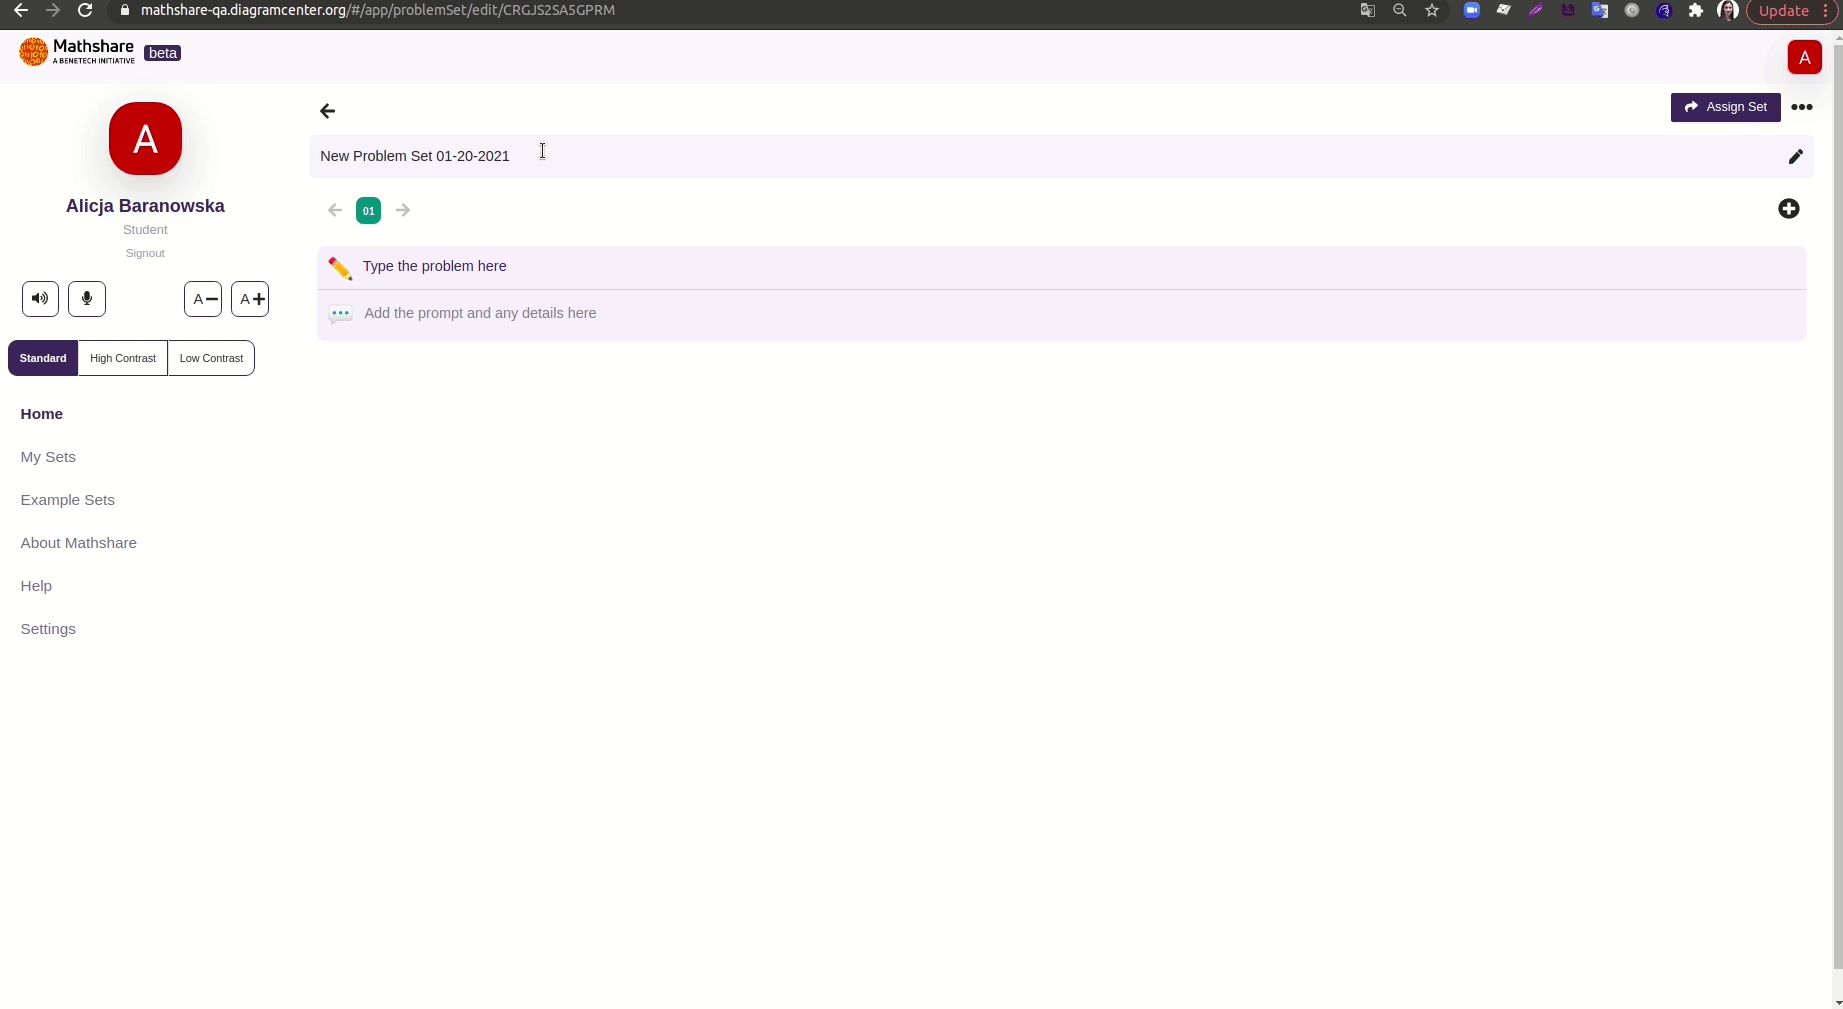This screenshot has width=1843, height=1009.
Task: Click the "Type the problem here" field
Action: pos(435,266)
